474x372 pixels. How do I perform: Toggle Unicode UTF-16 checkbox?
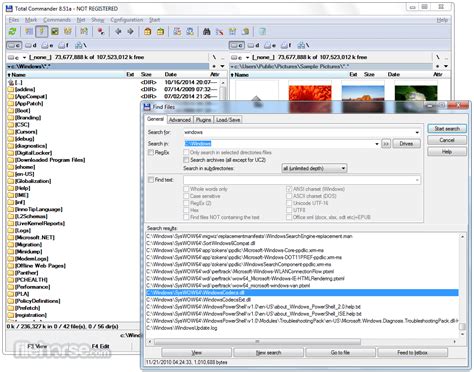coord(289,203)
